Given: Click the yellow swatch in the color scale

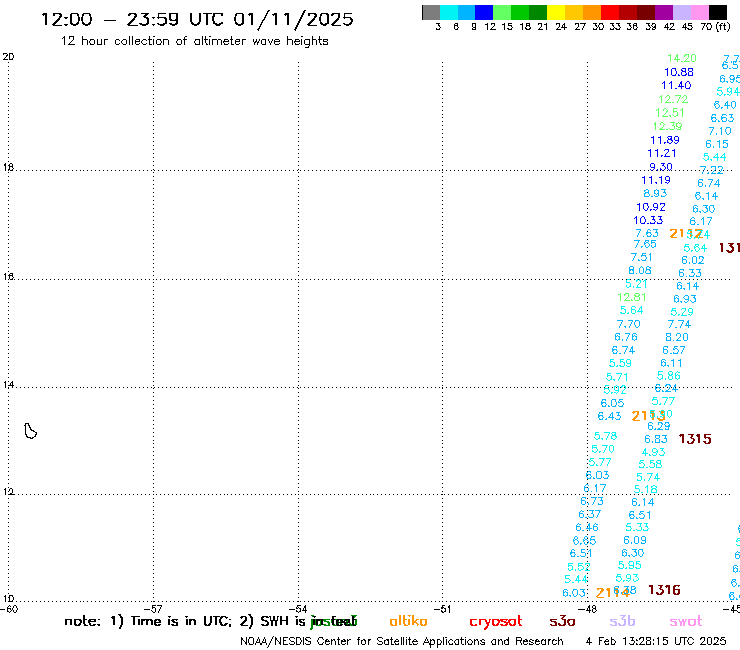Looking at the screenshot, I should coord(556,12).
